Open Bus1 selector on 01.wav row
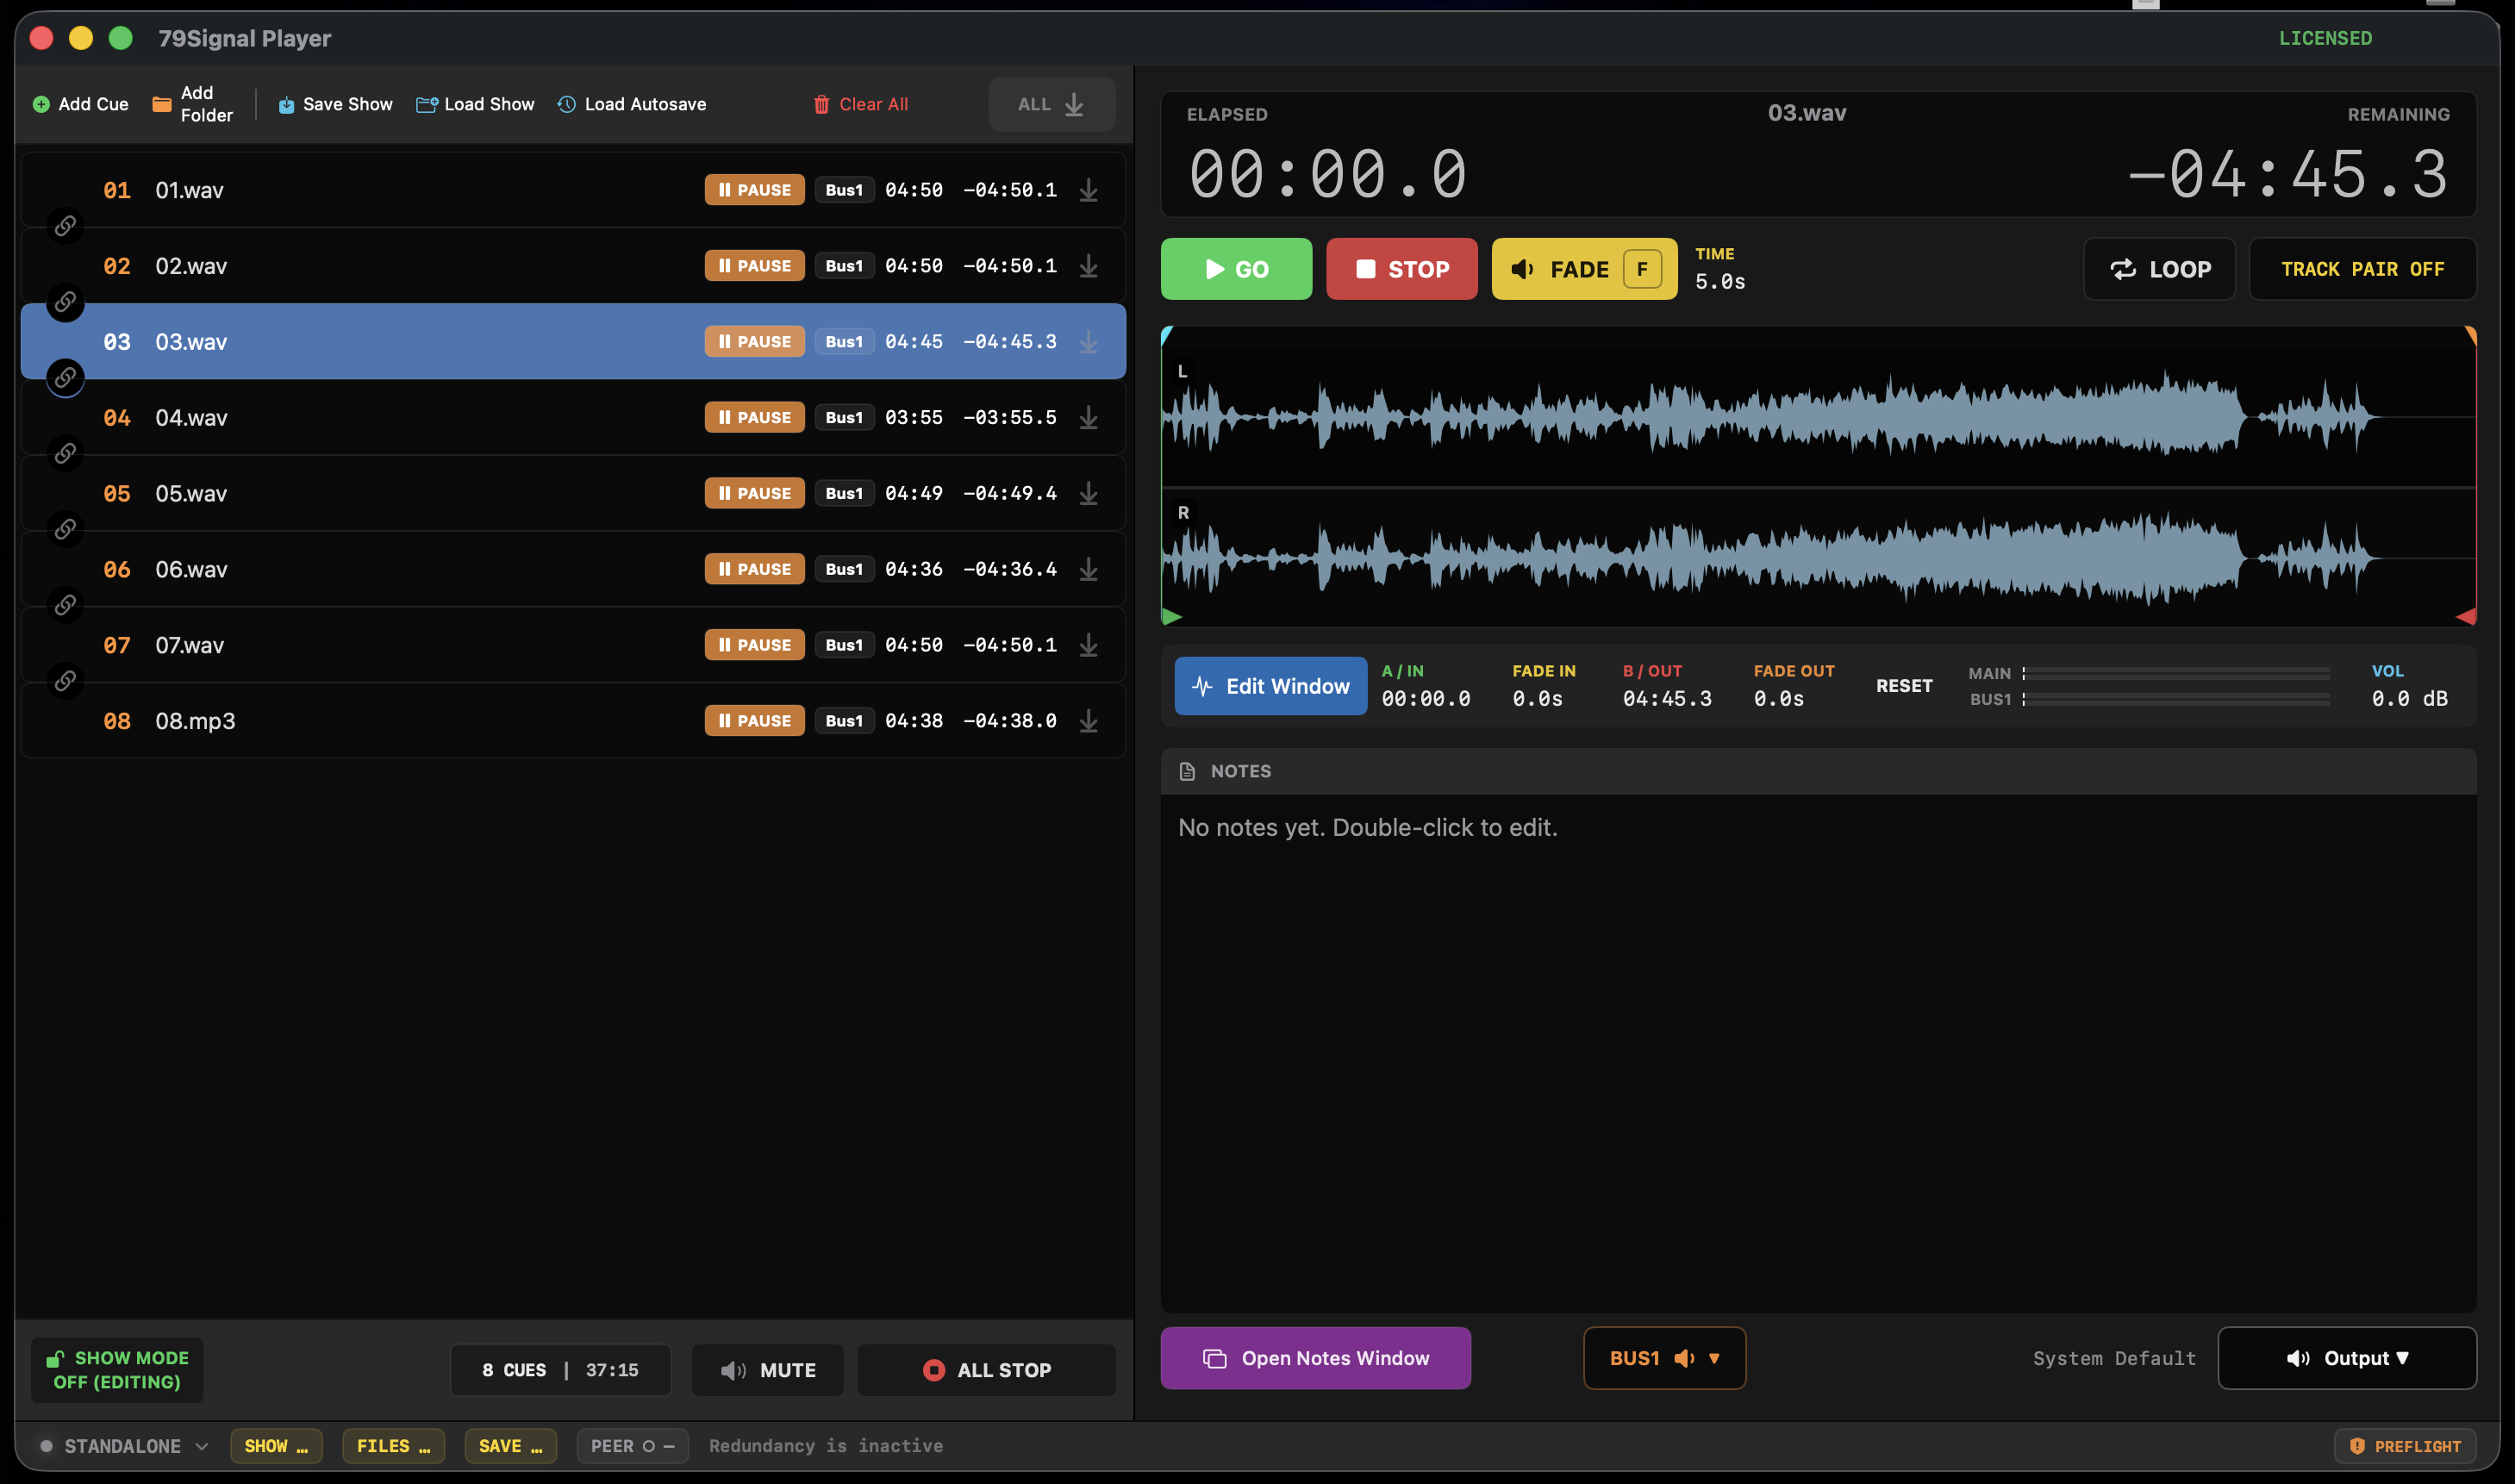Viewport: 2515px width, 1484px height. pos(844,190)
